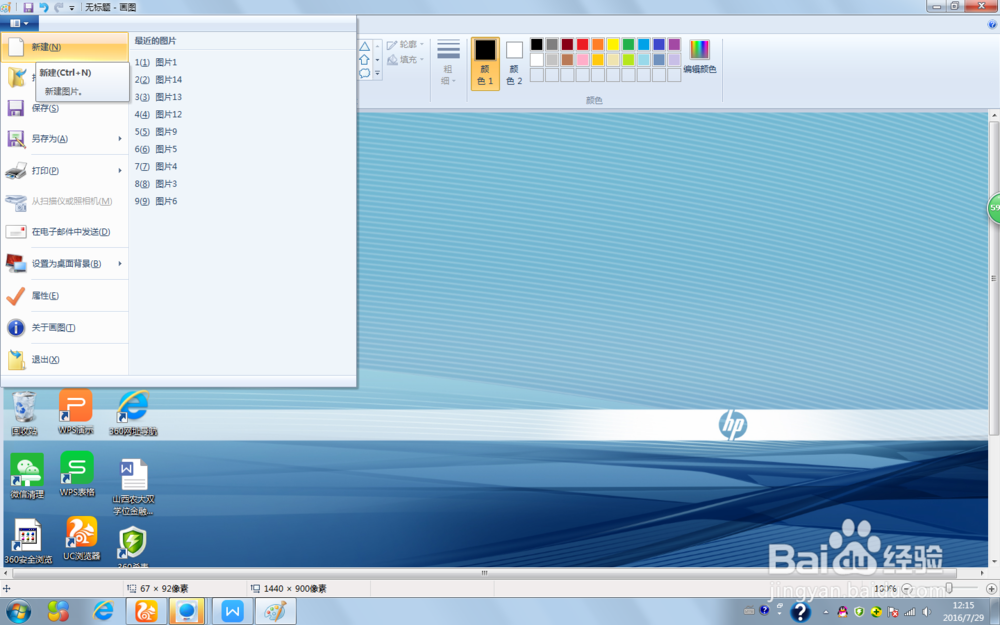Select the up arrow shape
Image resolution: width=1000 pixels, height=625 pixels.
point(364,59)
